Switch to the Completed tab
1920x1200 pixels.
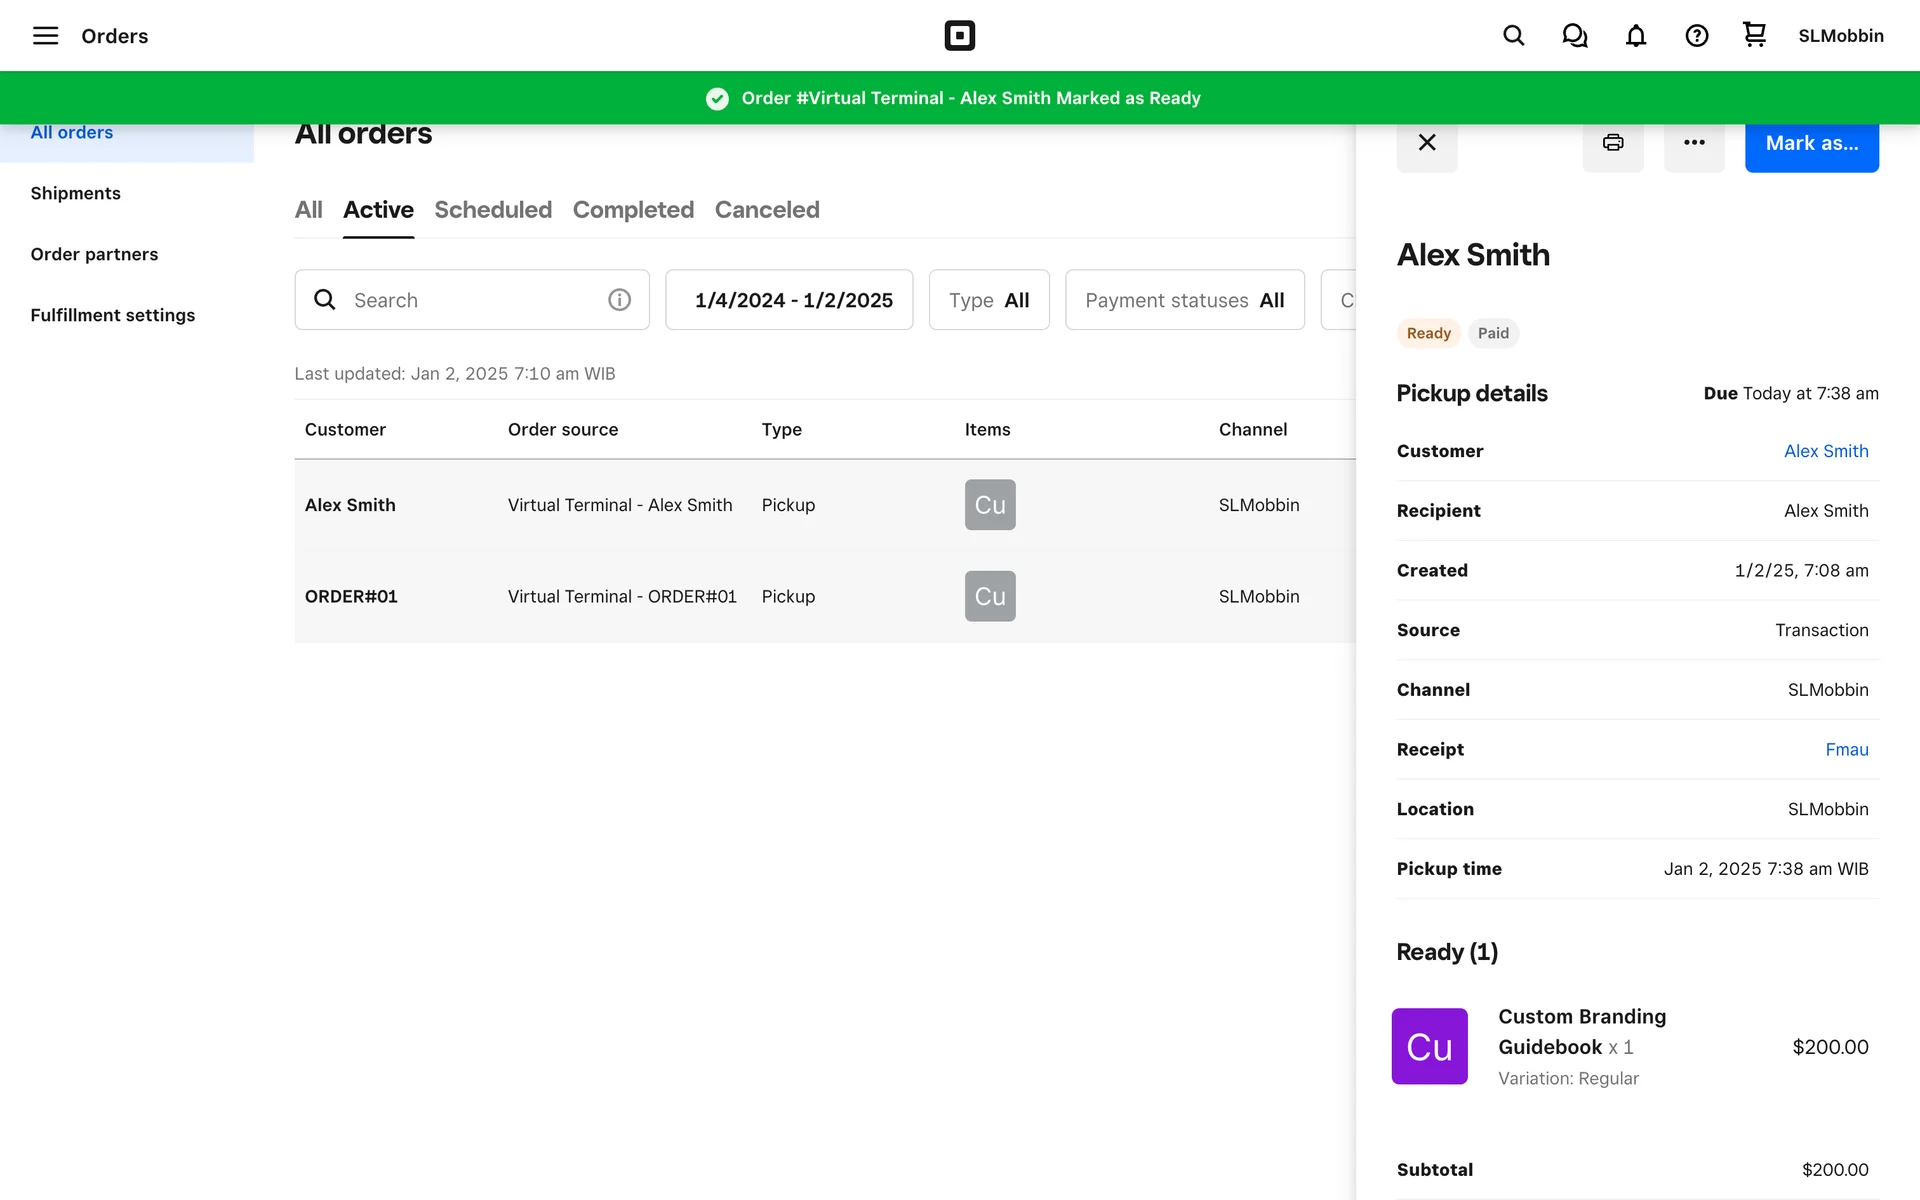point(633,210)
